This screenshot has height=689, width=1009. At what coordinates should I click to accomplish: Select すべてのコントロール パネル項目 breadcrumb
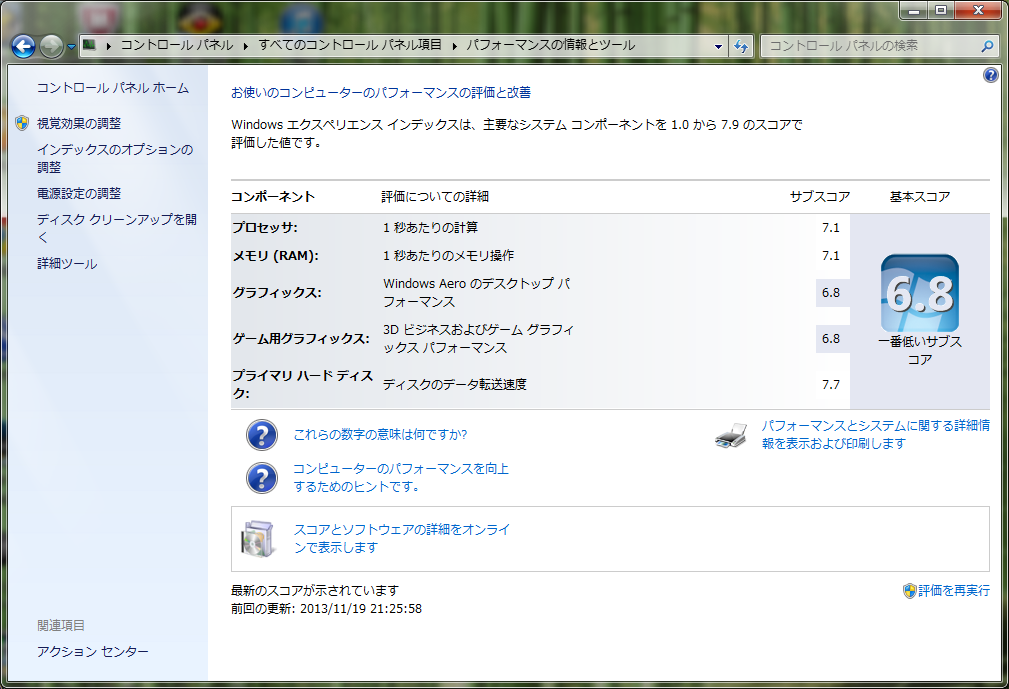pyautogui.click(x=350, y=45)
